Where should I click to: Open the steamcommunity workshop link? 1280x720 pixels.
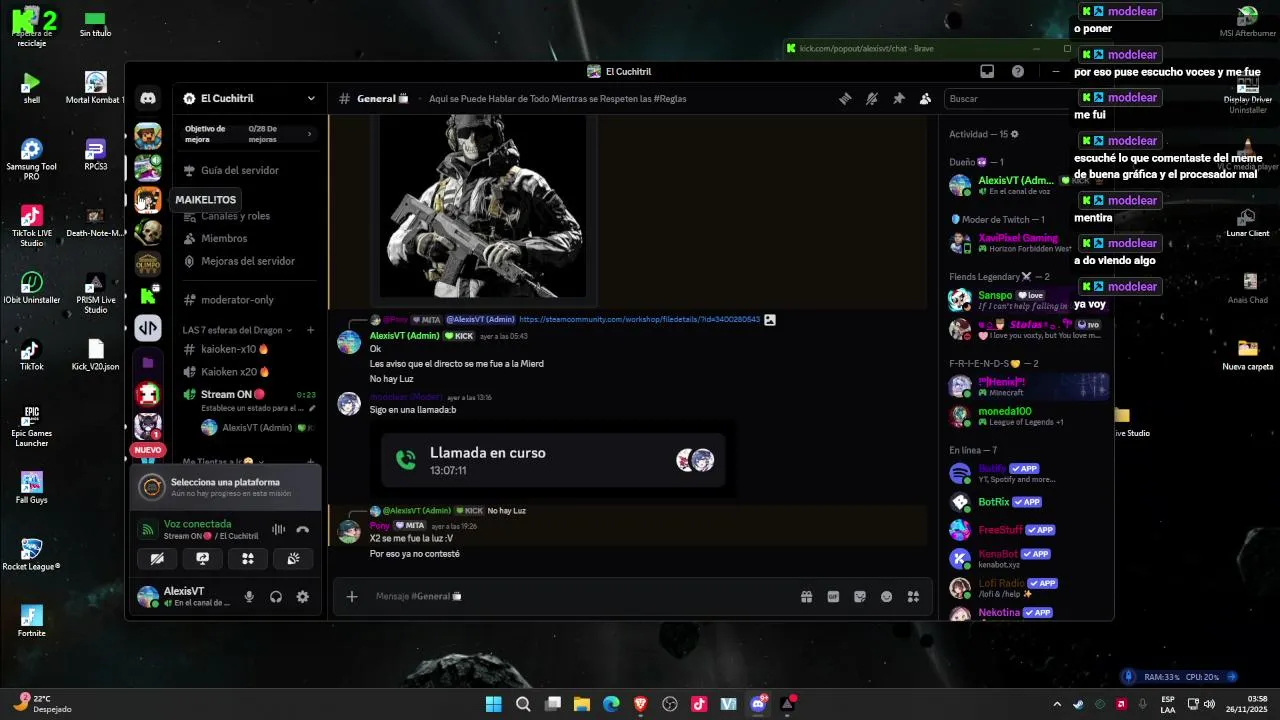640,320
